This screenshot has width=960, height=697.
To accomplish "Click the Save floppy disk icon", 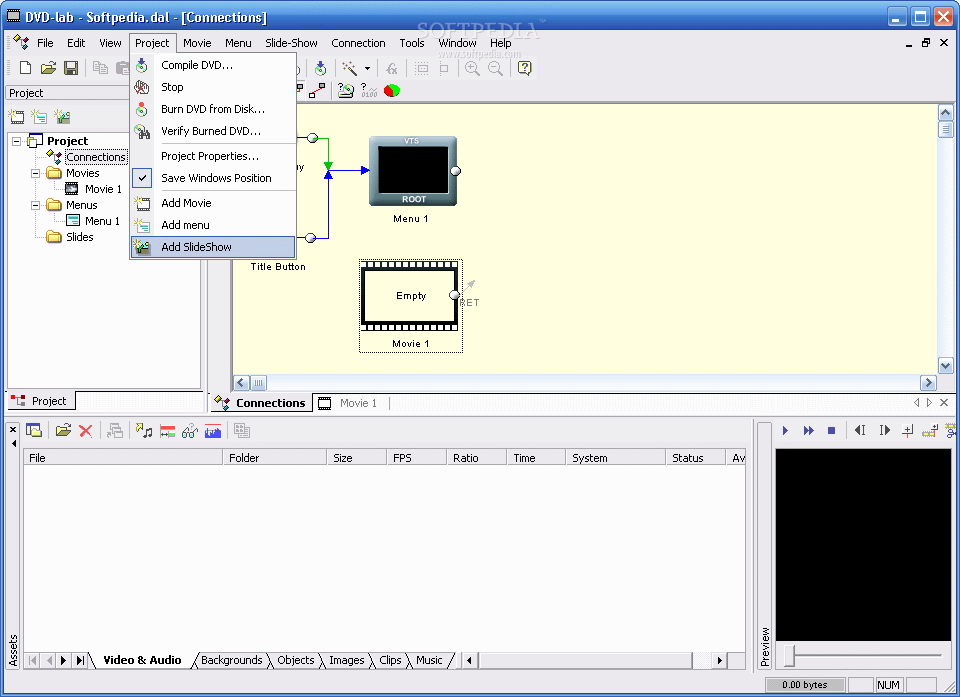I will point(71,68).
